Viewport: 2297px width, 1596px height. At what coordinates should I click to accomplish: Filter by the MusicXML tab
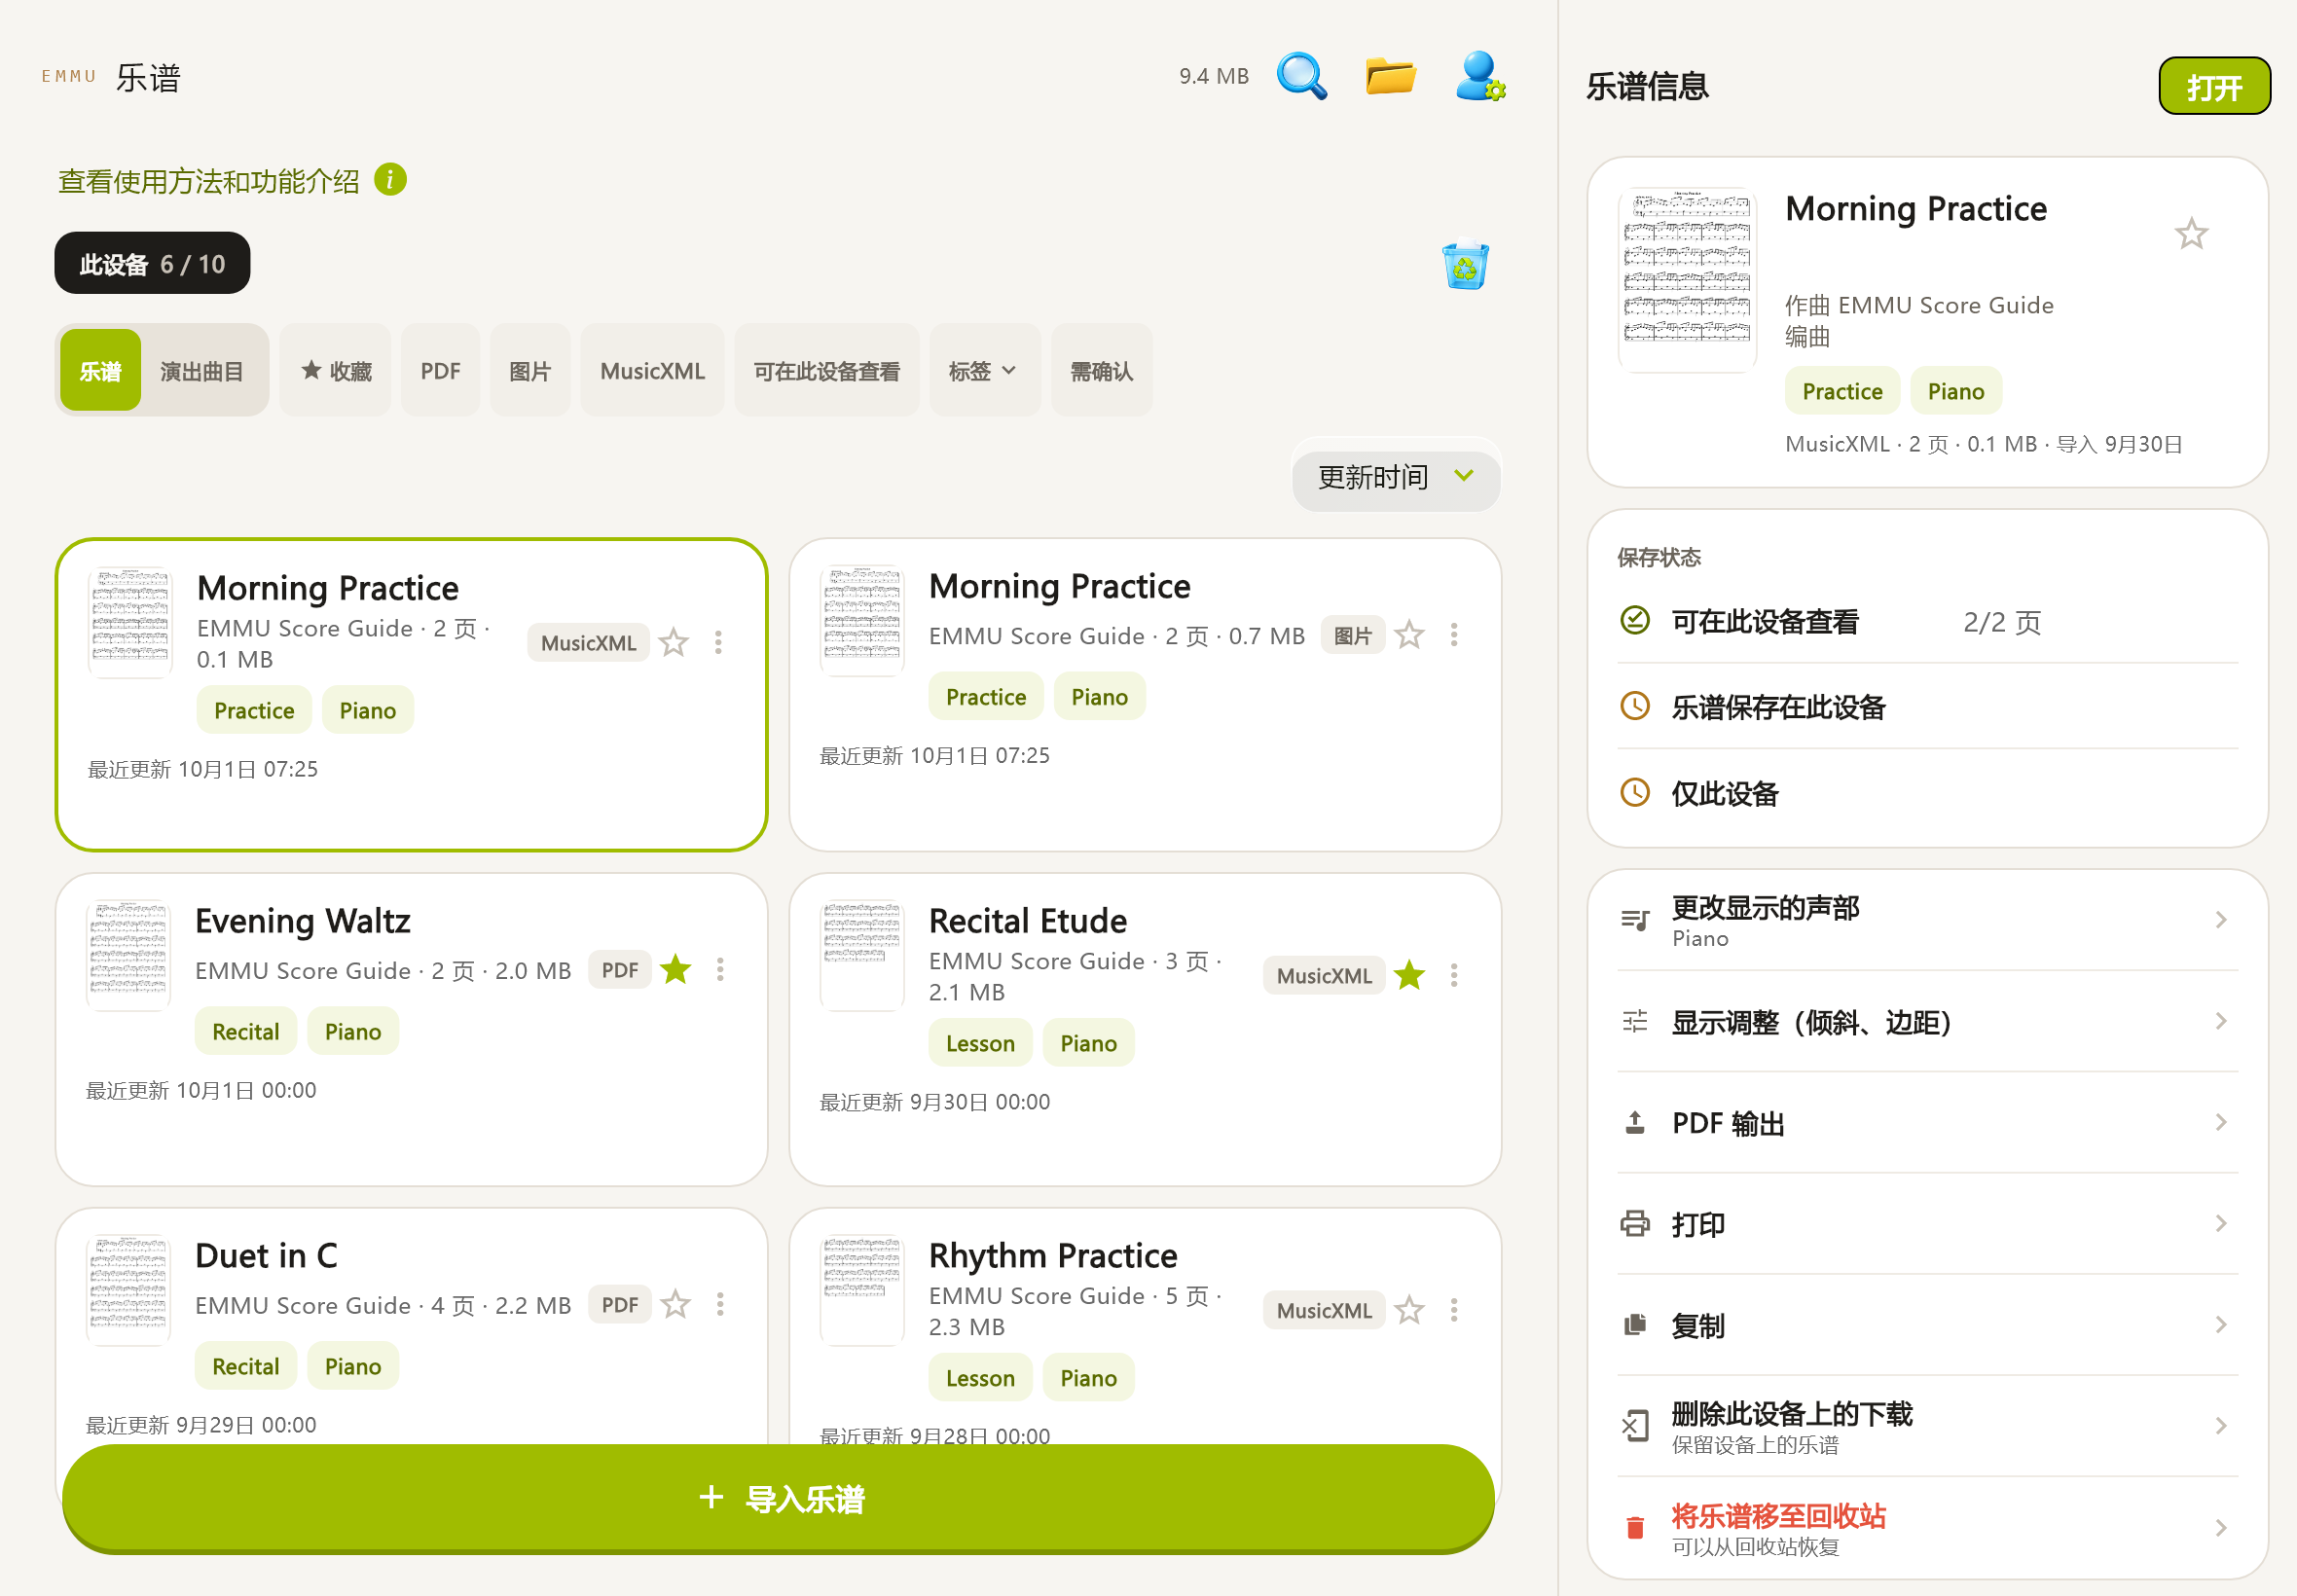(x=652, y=371)
